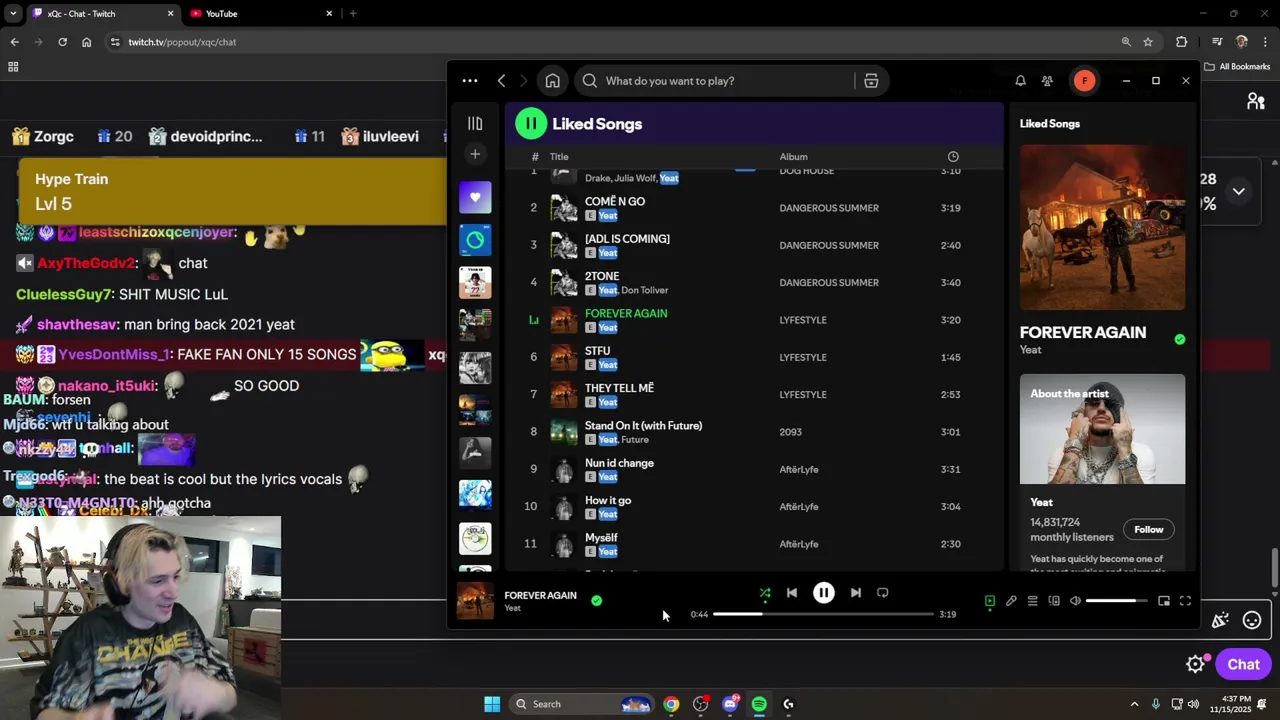Select the track STFU
Viewport: 1280px width, 720px height.
(x=597, y=351)
